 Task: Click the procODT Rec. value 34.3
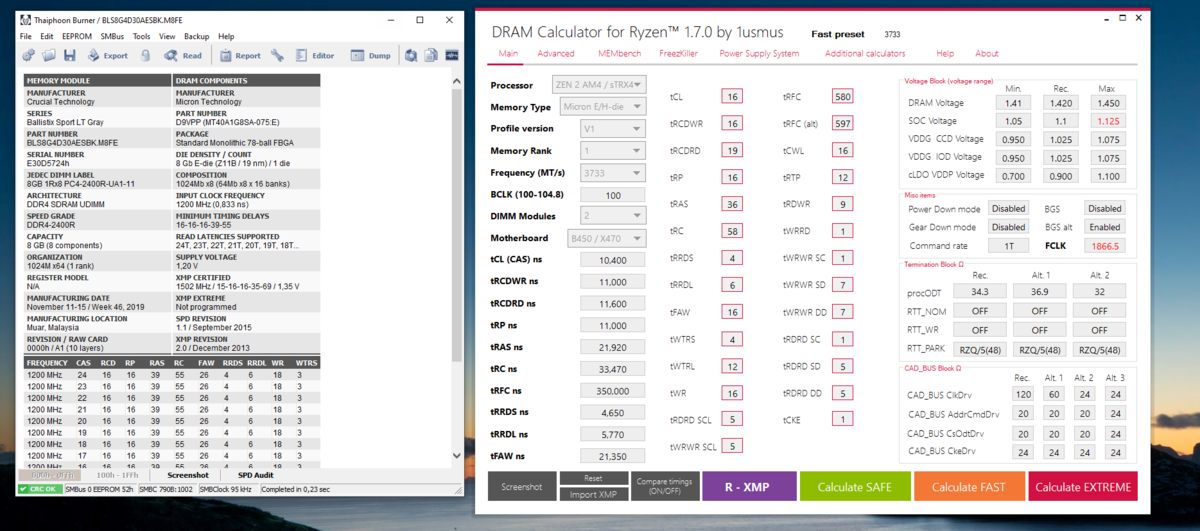click(x=980, y=291)
